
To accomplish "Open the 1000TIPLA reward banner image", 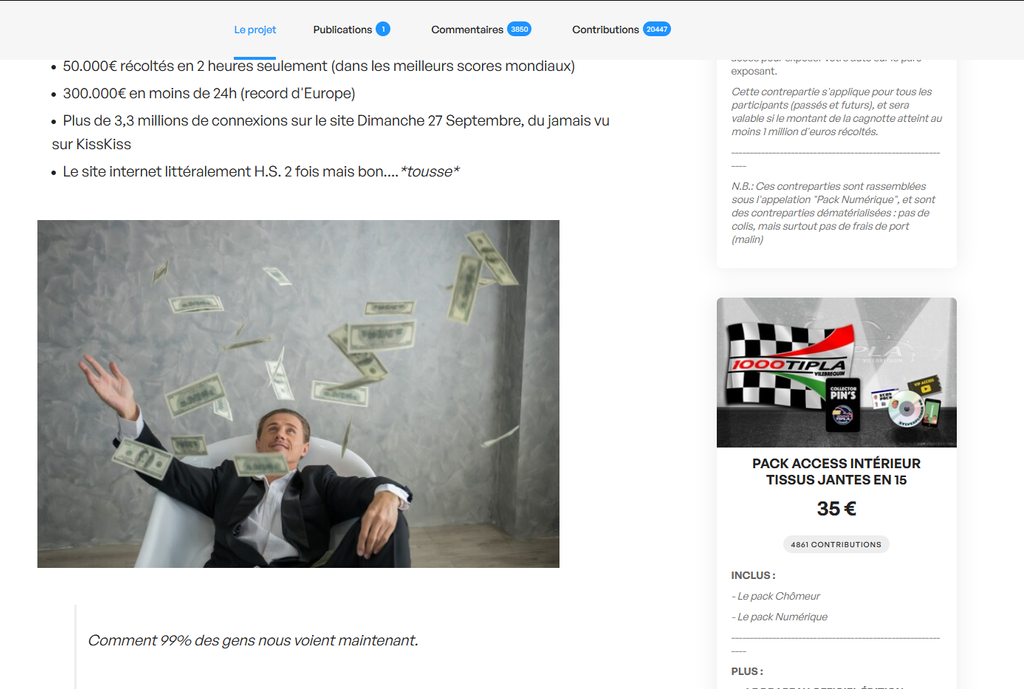I will click(837, 372).
